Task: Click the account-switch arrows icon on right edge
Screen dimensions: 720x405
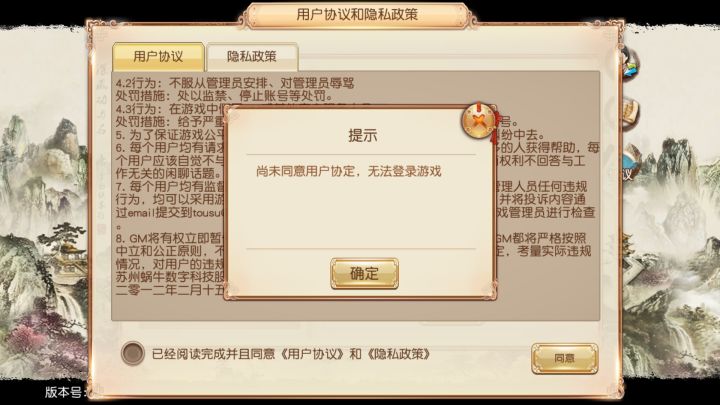Action: 629,64
